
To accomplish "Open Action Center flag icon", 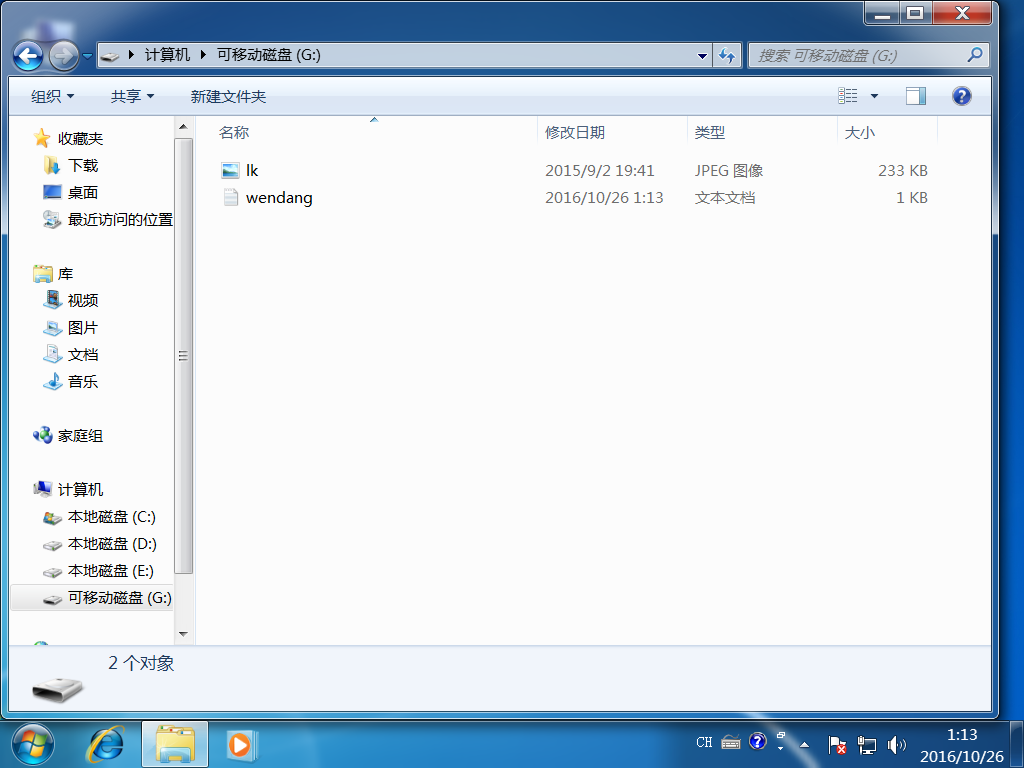I will point(837,744).
